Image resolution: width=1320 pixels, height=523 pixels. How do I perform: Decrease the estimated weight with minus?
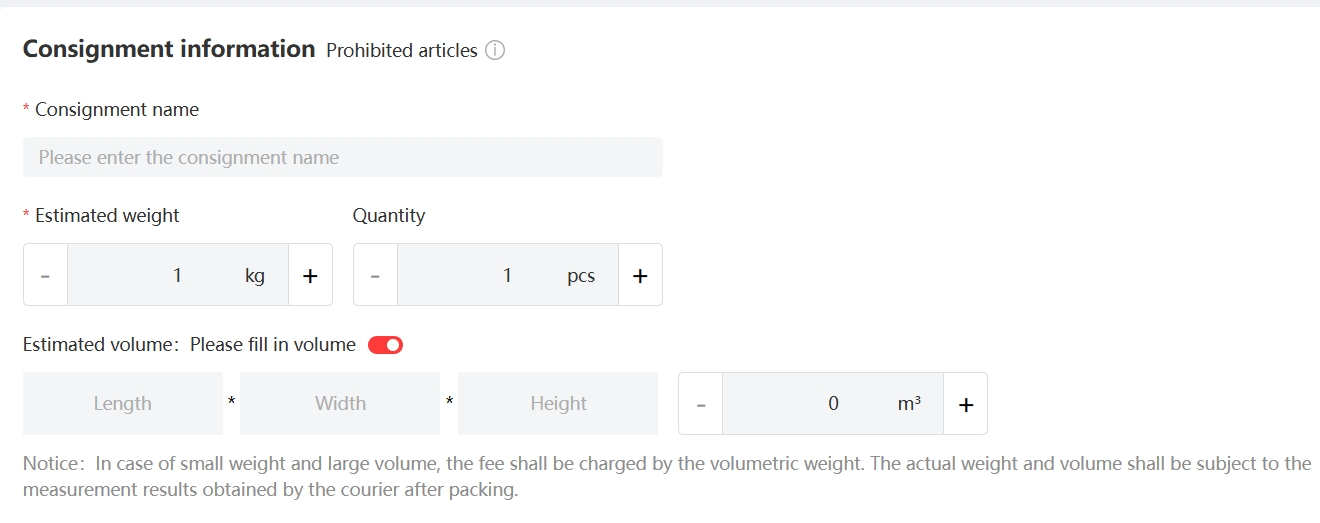tap(45, 275)
